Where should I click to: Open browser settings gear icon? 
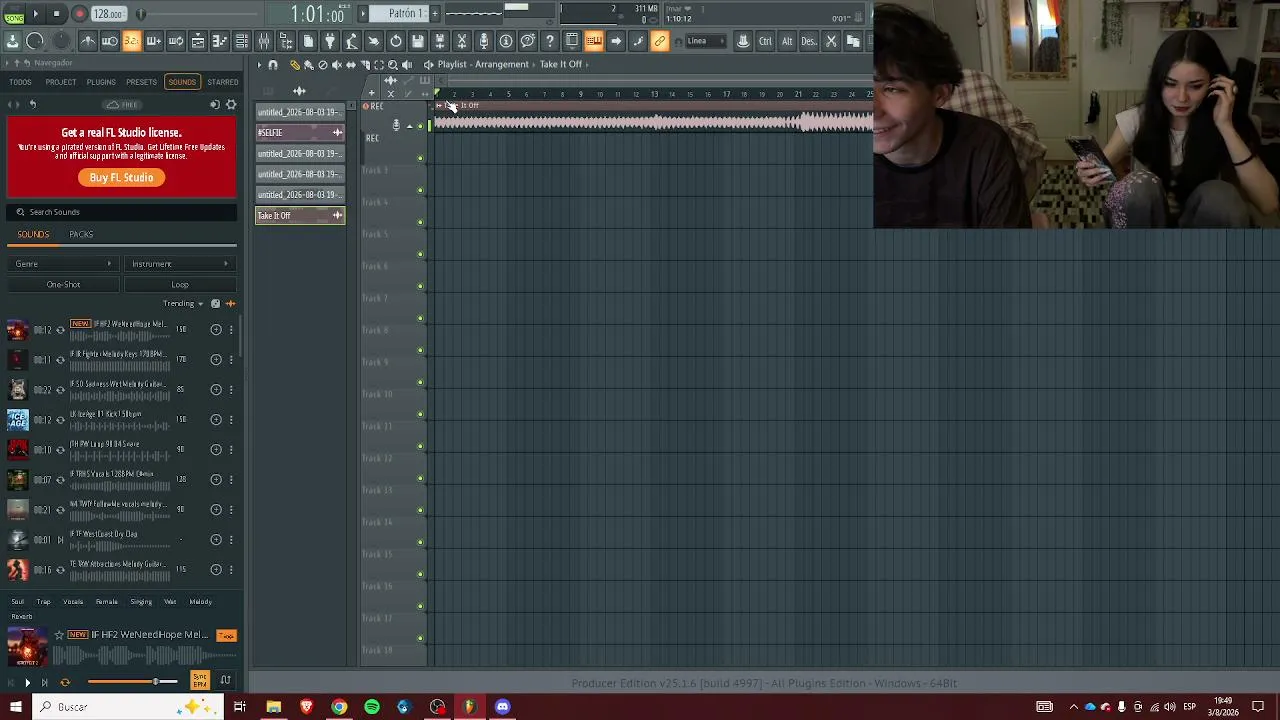pos(231,105)
